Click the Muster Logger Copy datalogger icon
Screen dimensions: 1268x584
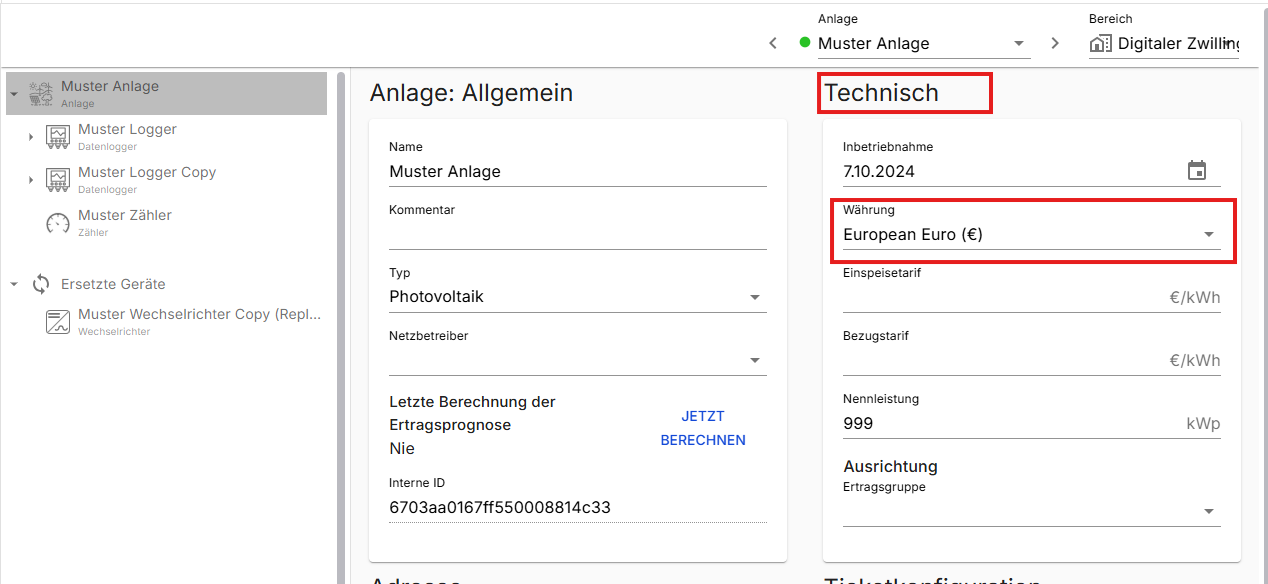(x=58, y=180)
